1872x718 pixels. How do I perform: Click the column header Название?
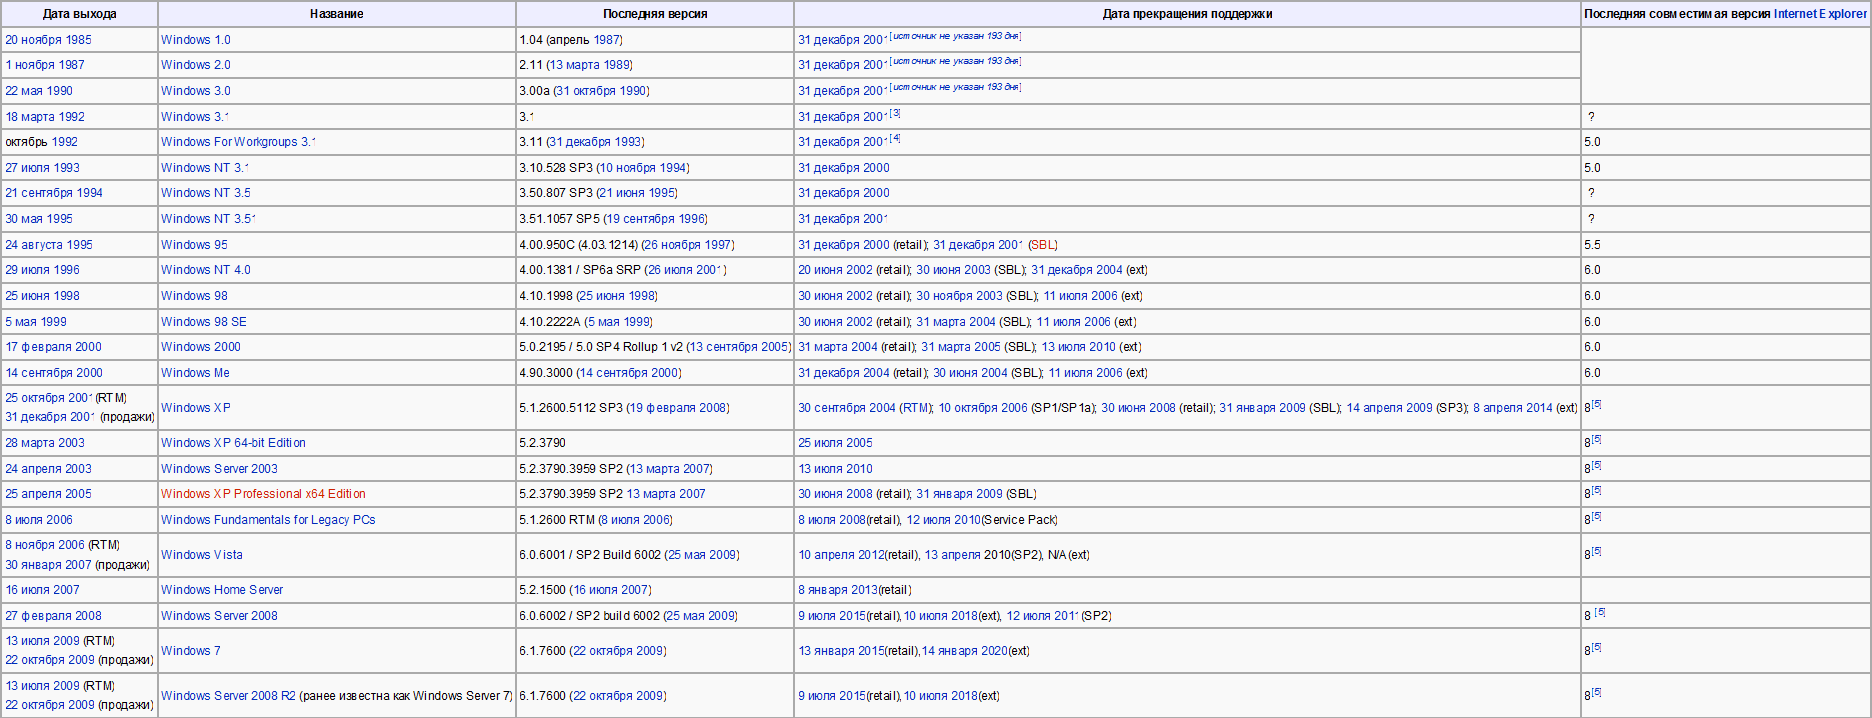click(337, 14)
